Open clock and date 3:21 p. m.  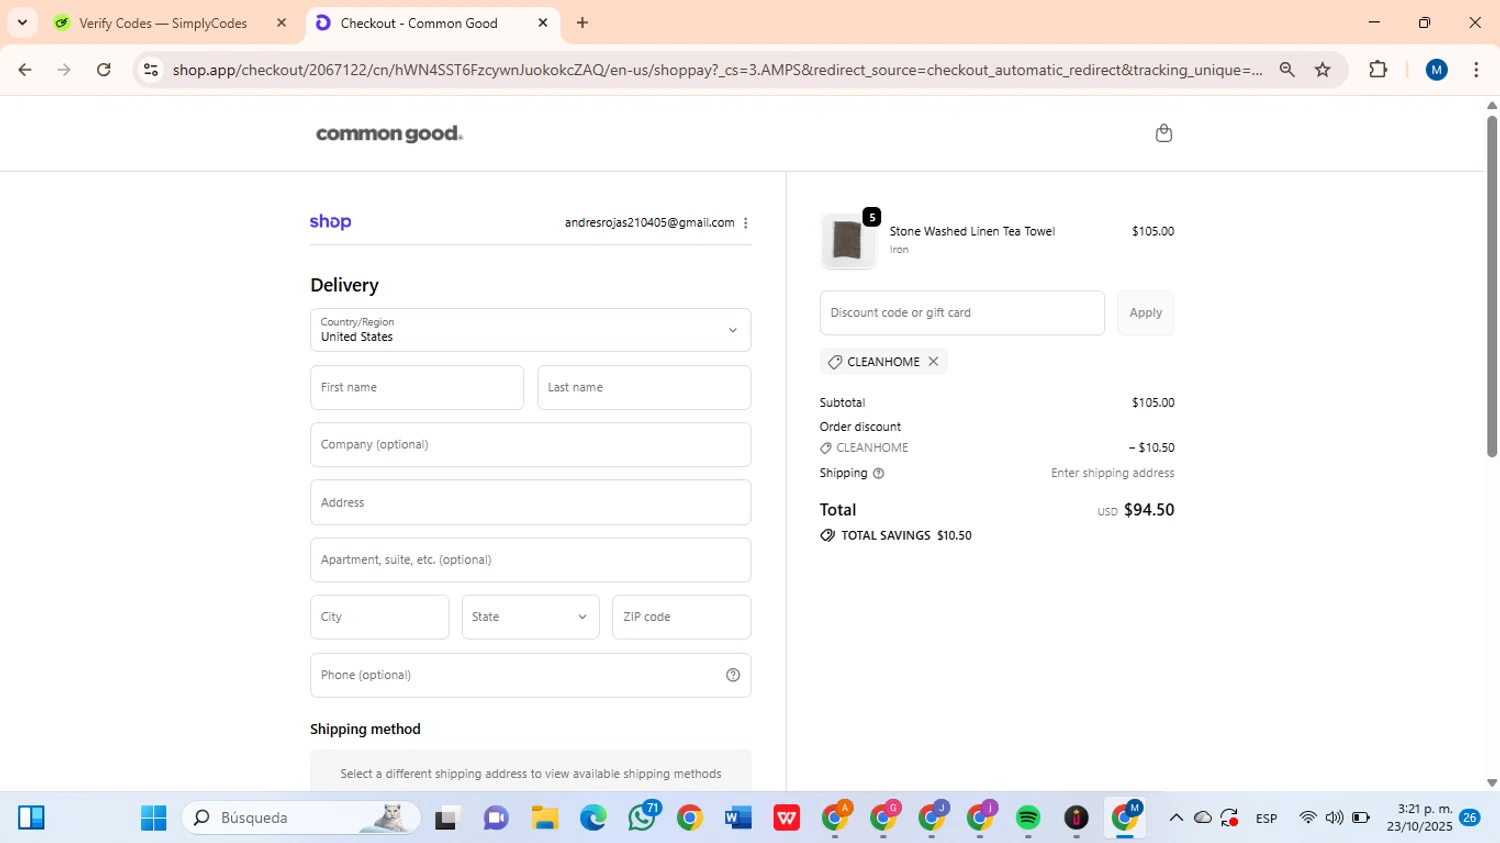[1419, 818]
